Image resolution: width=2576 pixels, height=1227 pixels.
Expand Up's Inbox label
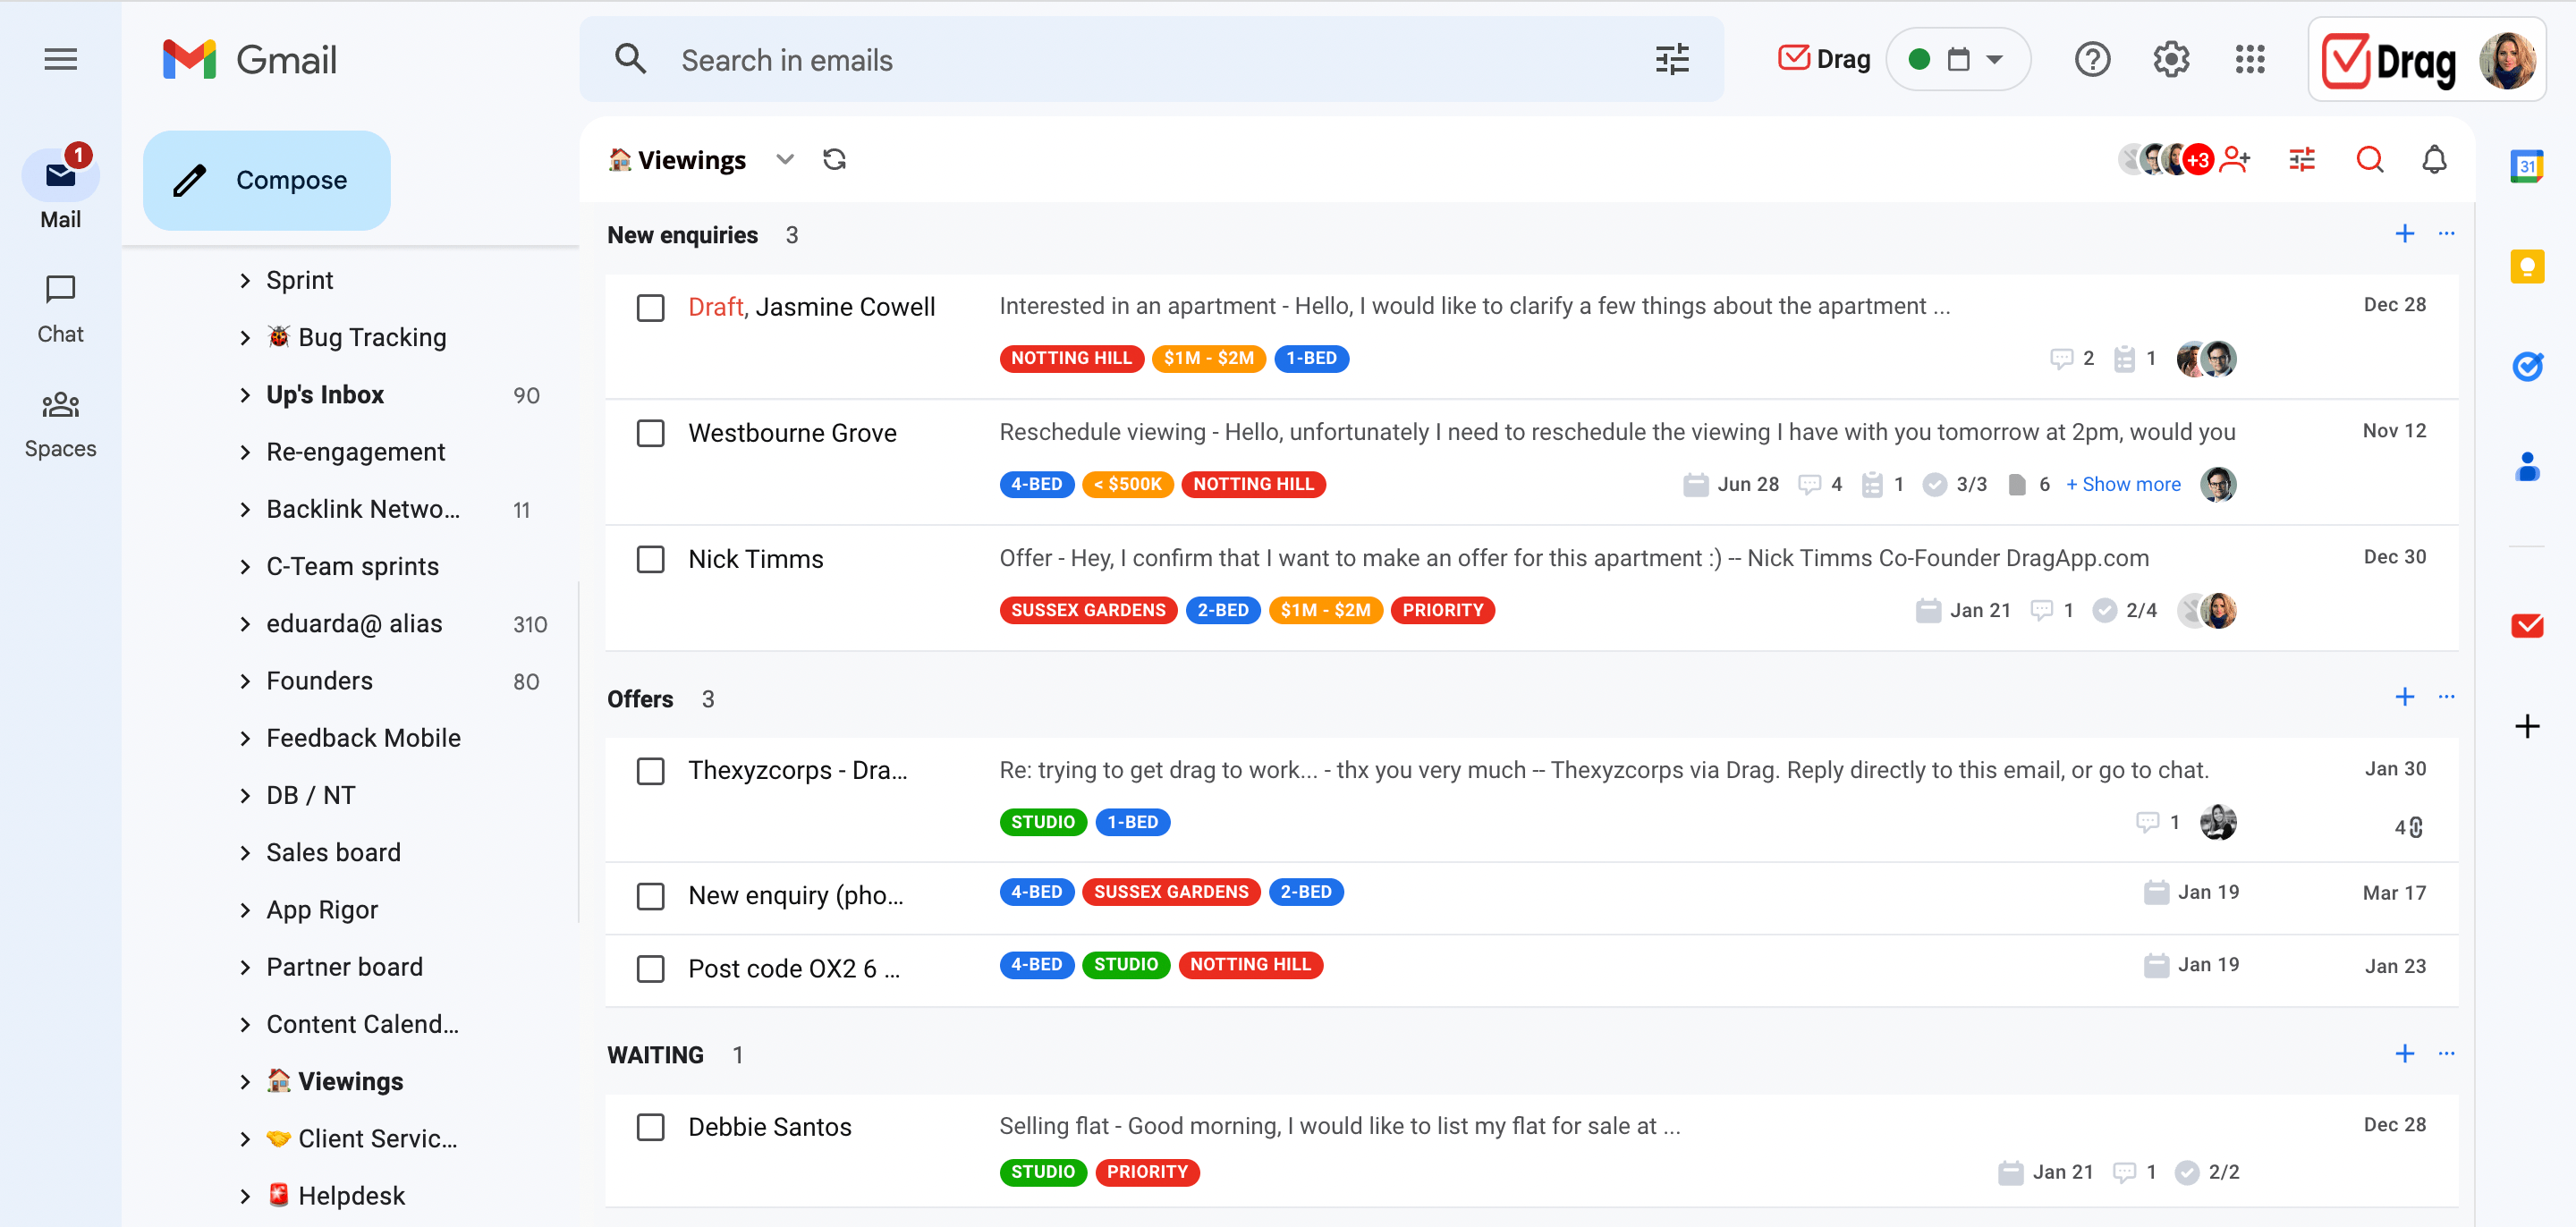245,396
